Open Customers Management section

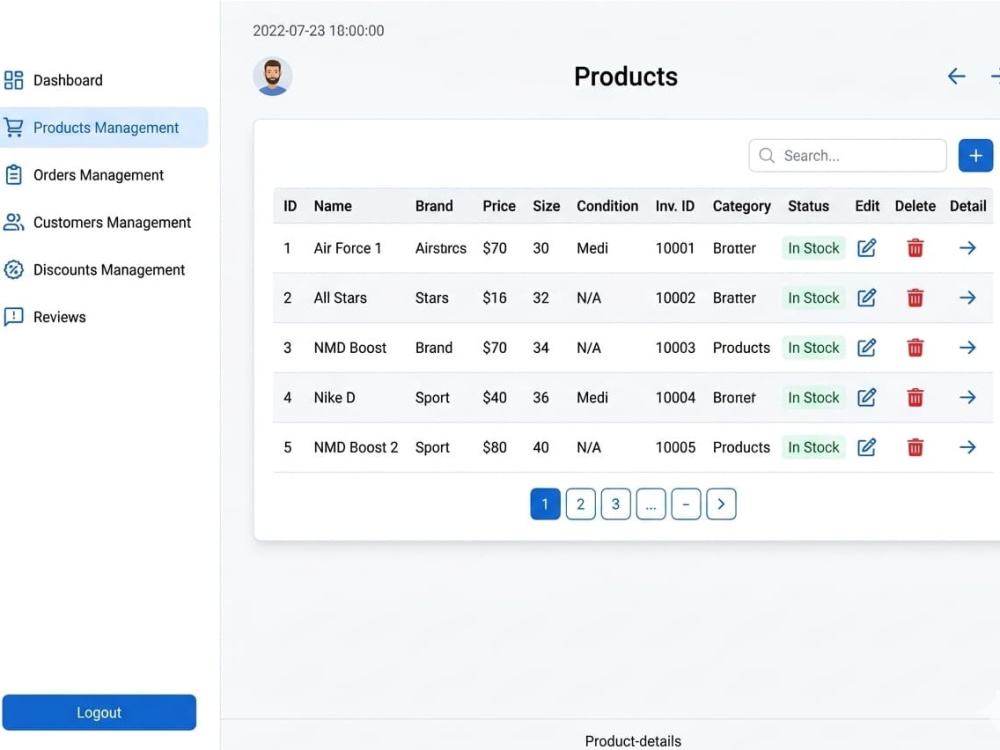click(112, 222)
